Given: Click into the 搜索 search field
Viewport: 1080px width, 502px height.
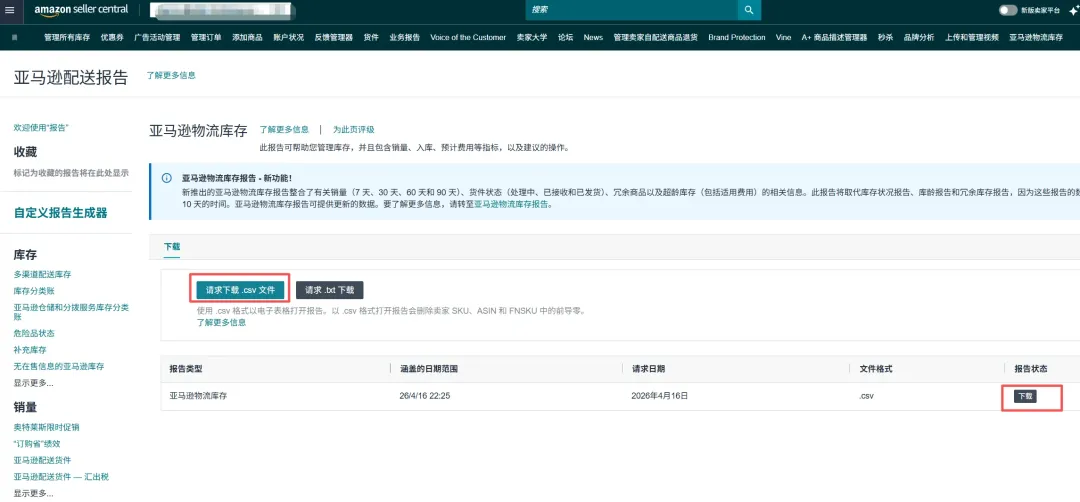Looking at the screenshot, I should click(632, 10).
